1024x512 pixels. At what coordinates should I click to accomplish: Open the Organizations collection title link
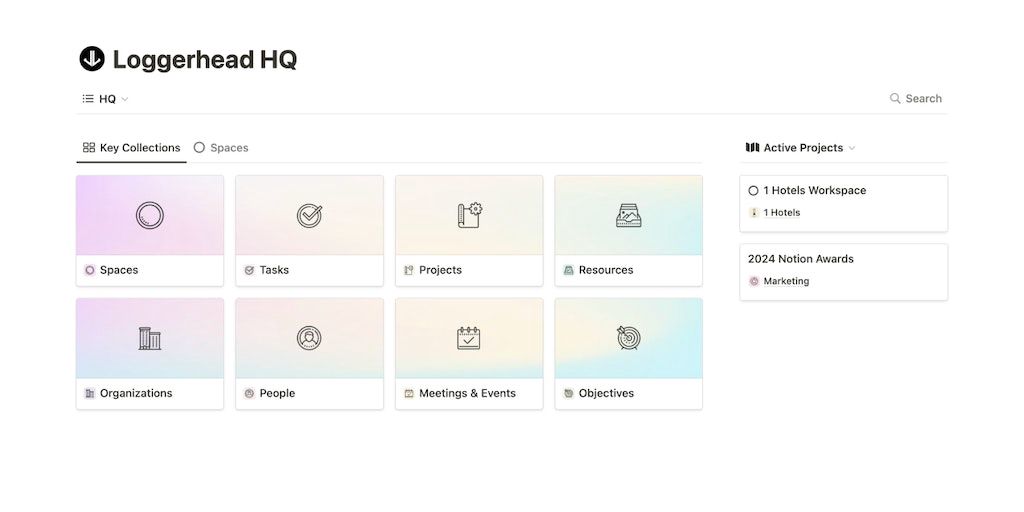coord(136,393)
